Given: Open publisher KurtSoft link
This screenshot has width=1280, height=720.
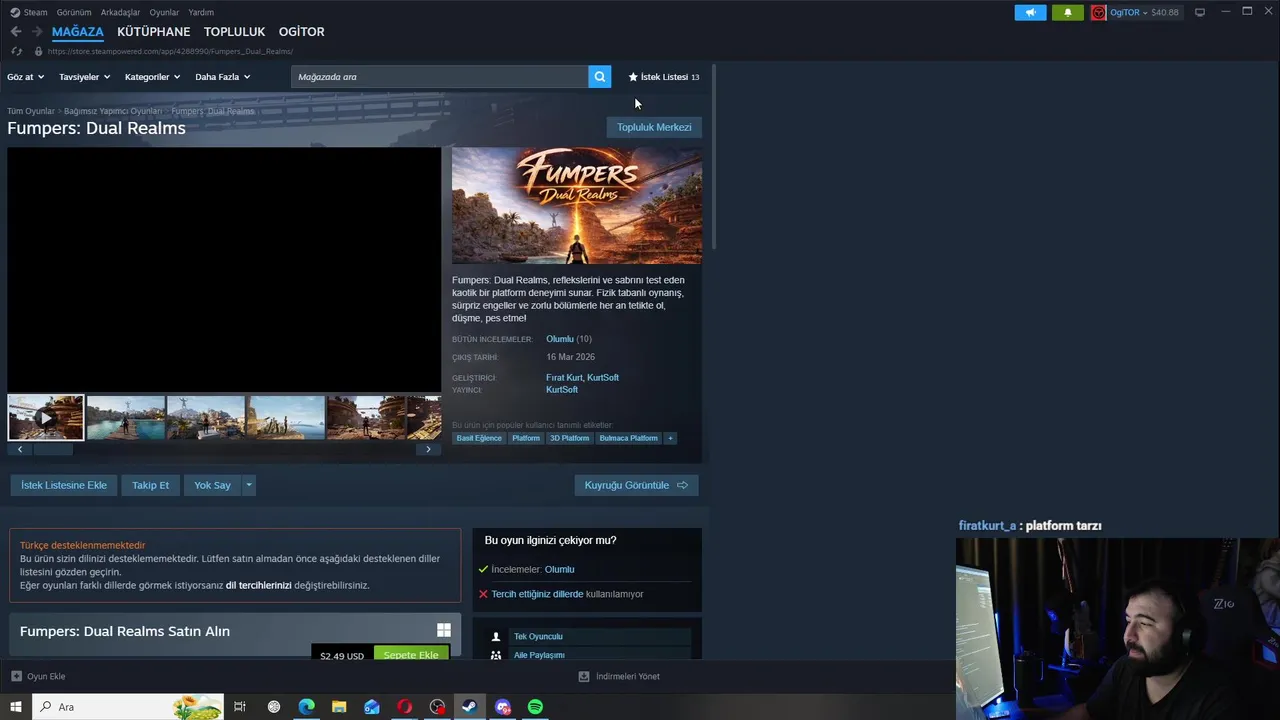Looking at the screenshot, I should 562,390.
